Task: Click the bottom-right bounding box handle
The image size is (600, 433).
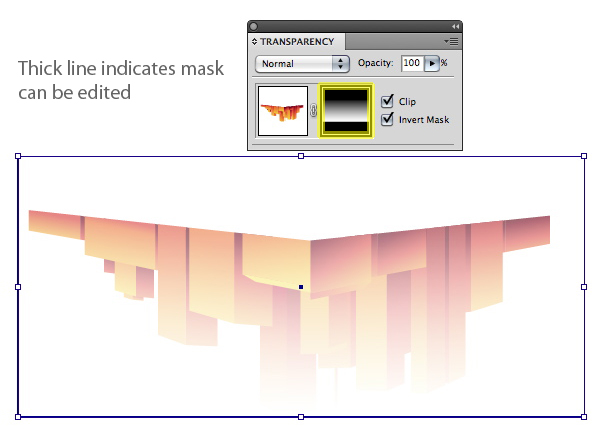Action: tap(584, 417)
